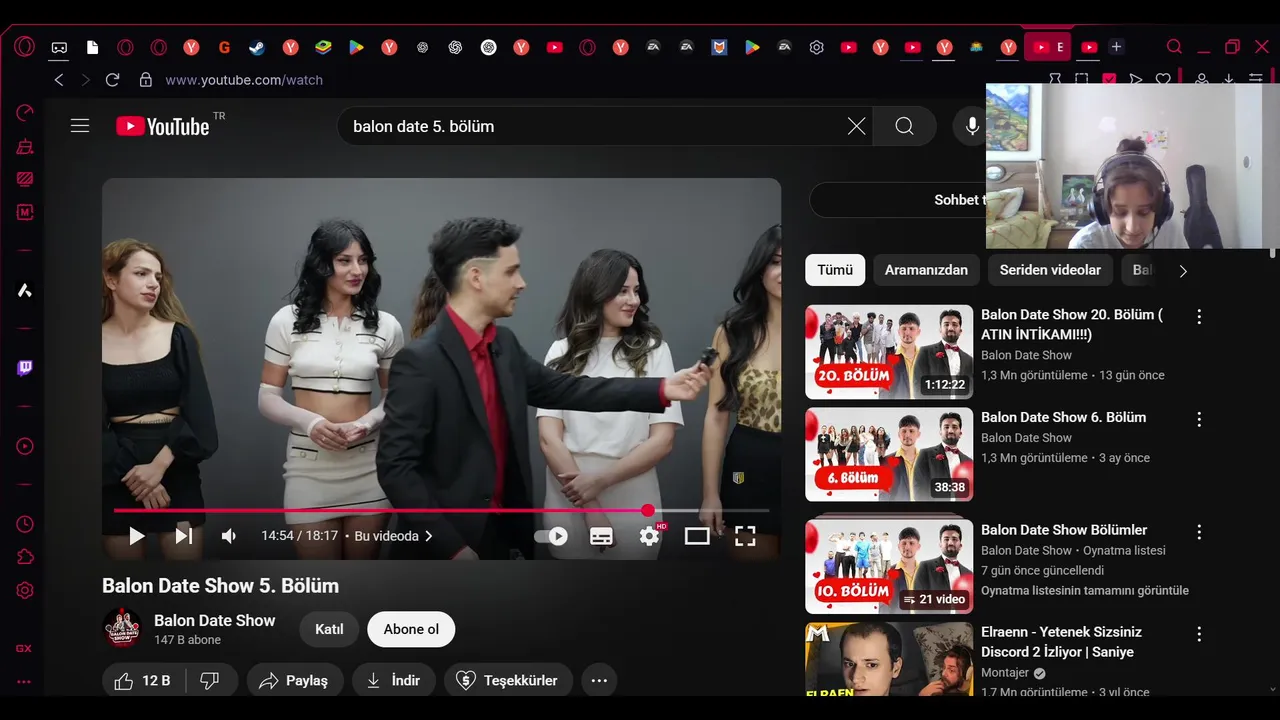Screen dimensions: 1280x720
Task: Select the 'Aramanızdan' filter chip
Action: [x=926, y=270]
